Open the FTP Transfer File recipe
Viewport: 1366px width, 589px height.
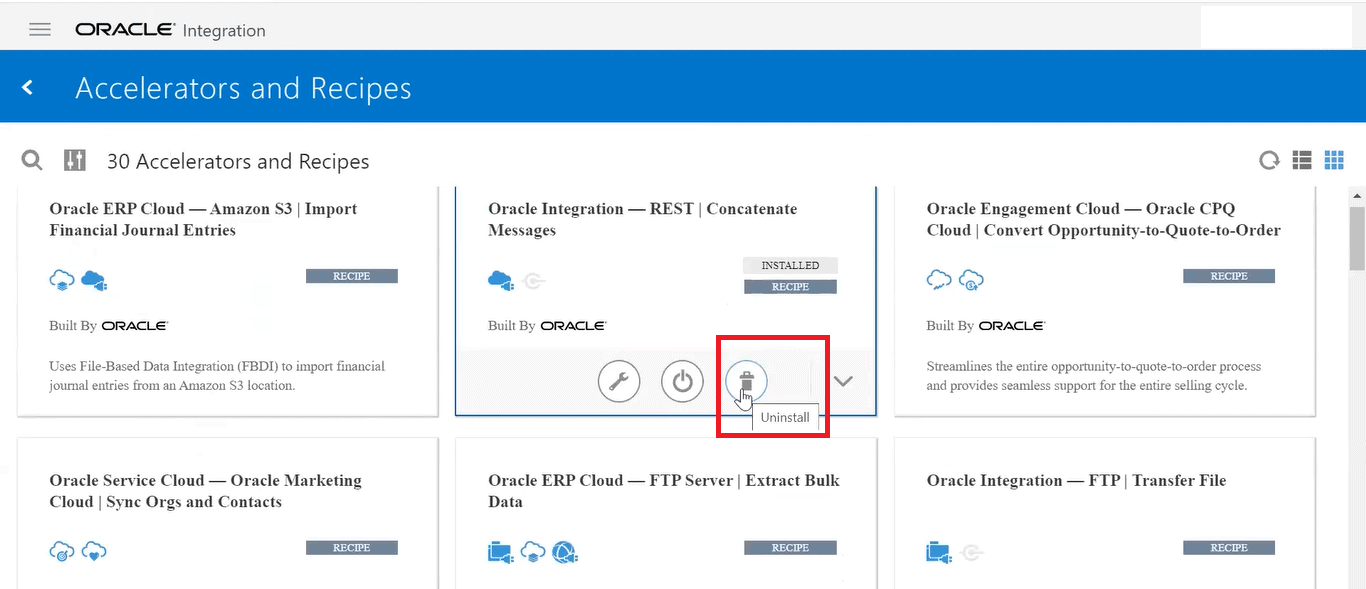(1076, 481)
